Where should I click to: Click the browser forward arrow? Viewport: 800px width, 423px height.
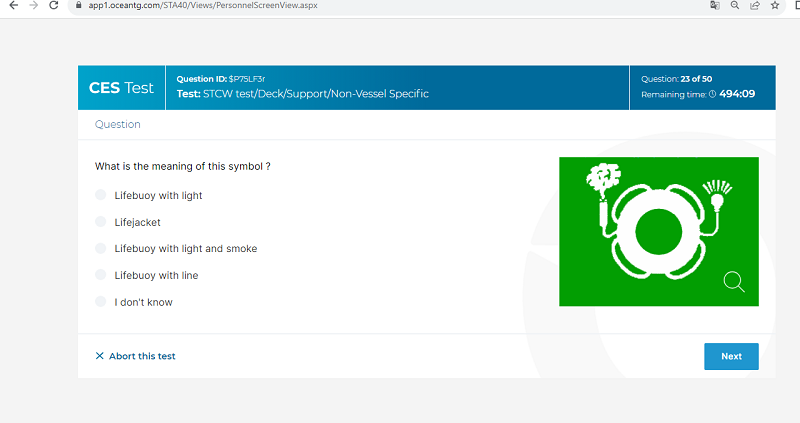(x=34, y=6)
